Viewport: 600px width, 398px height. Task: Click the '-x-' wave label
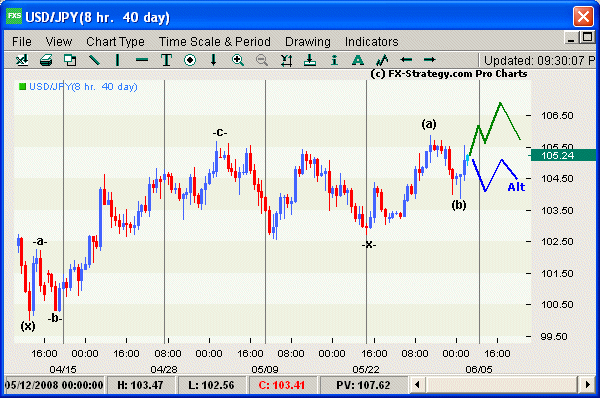[369, 244]
